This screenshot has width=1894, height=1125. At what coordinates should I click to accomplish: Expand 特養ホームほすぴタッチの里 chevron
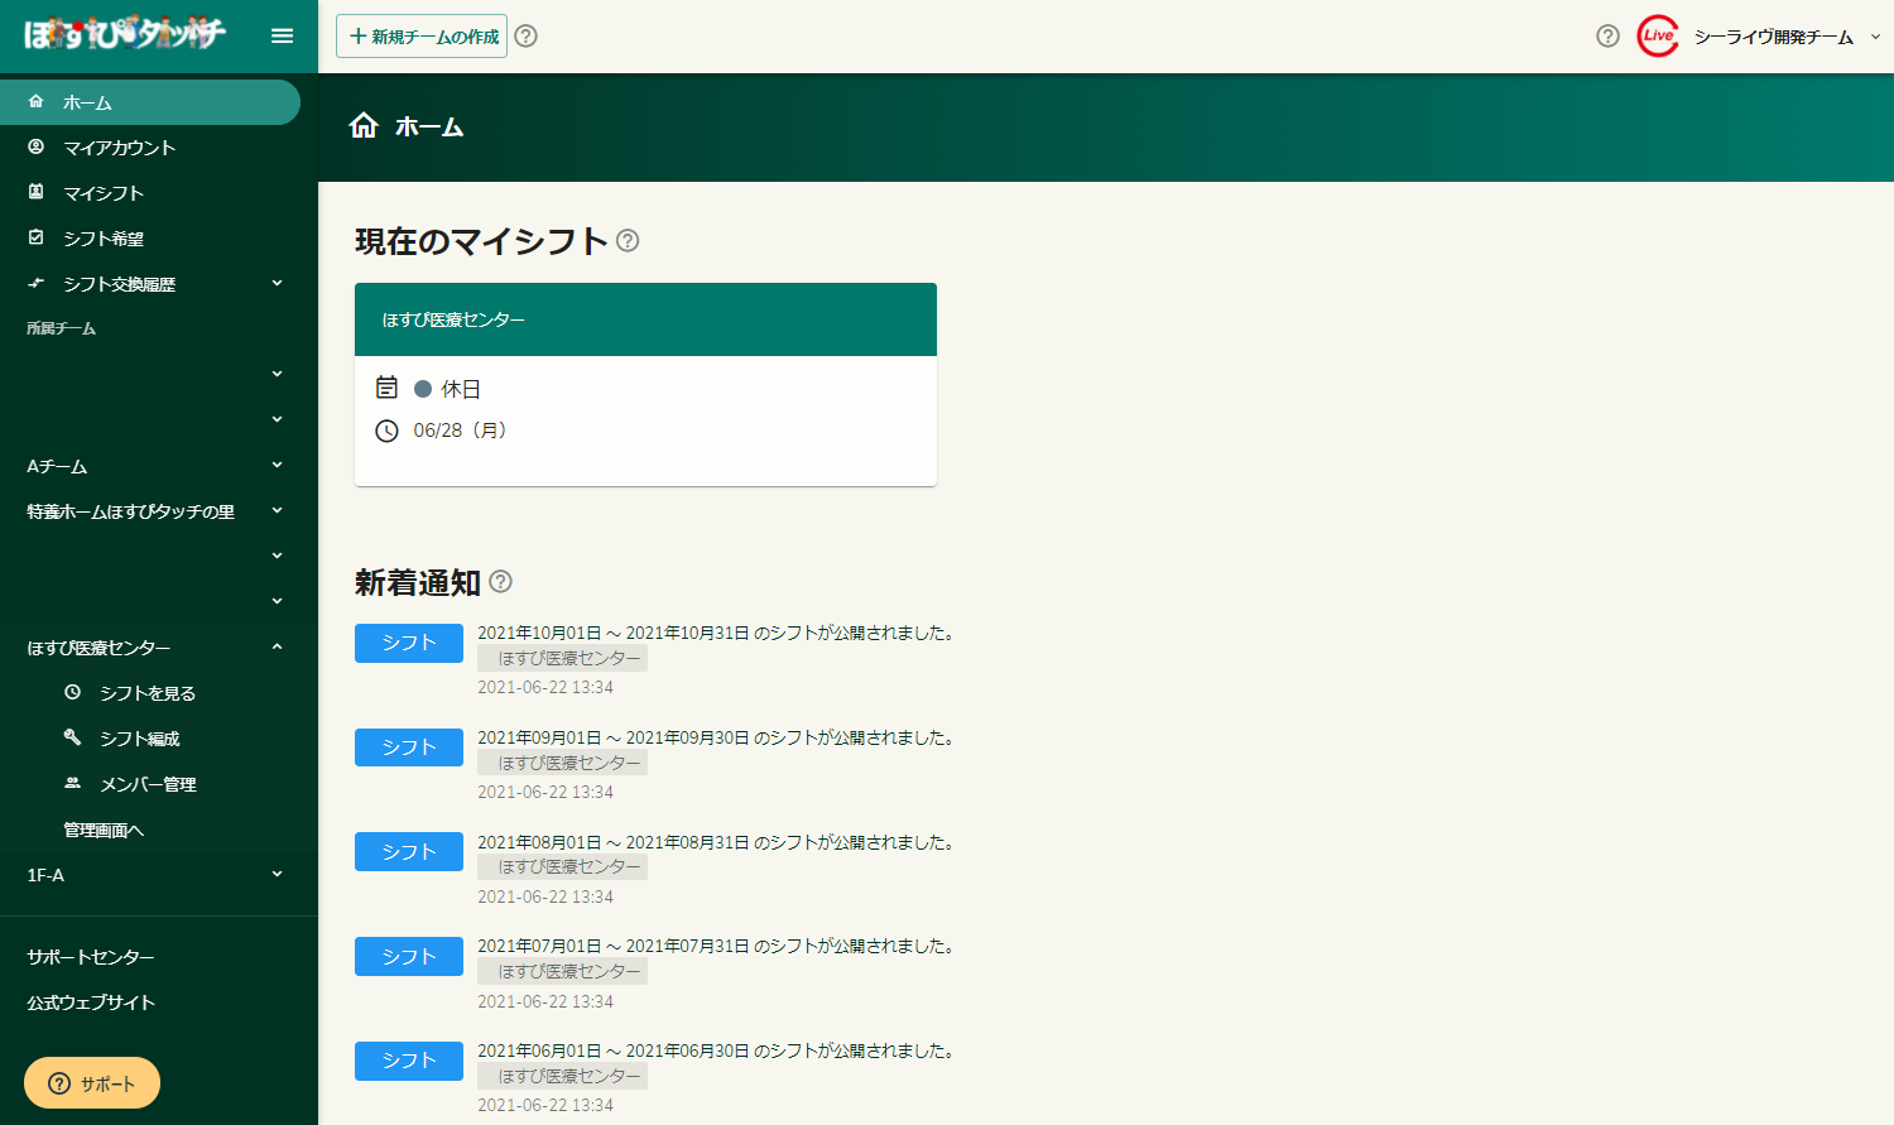277,511
